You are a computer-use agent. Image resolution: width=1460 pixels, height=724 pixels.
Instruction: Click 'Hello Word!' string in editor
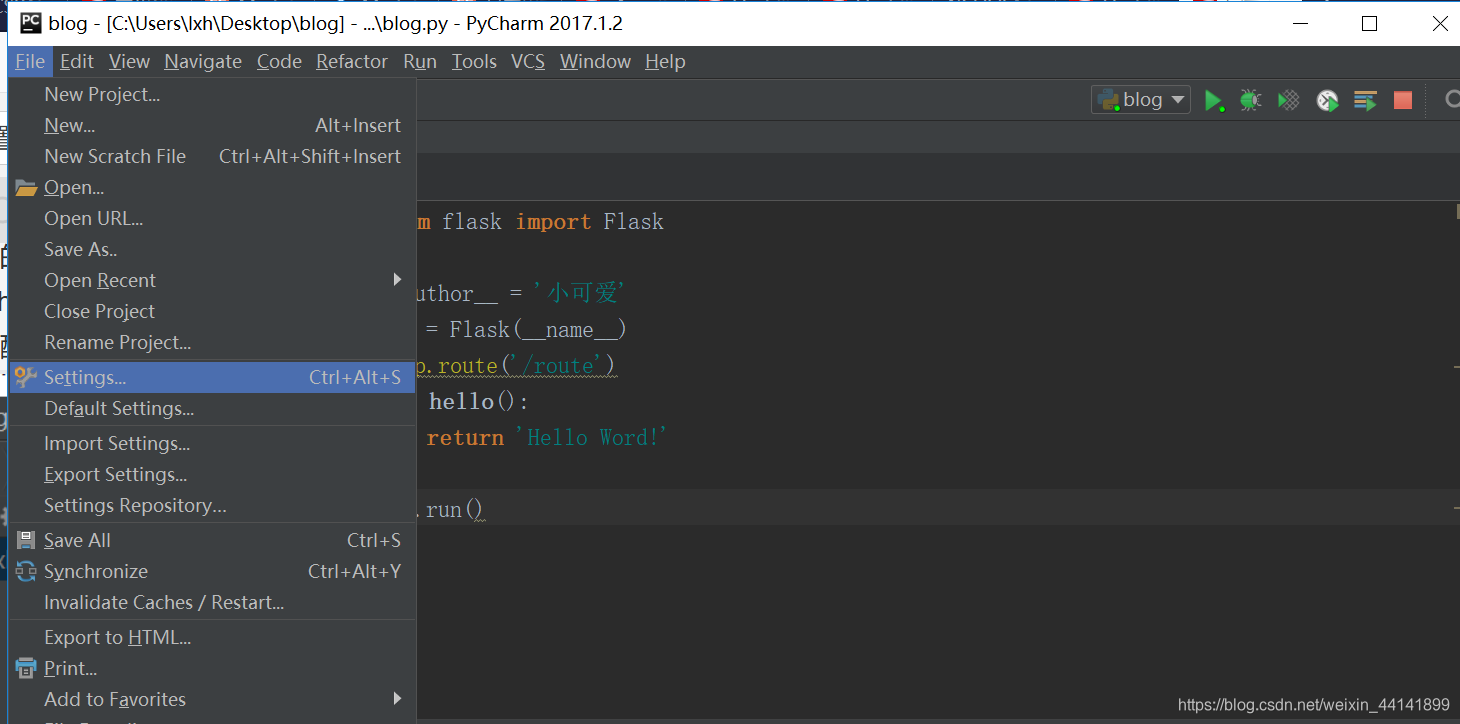pyautogui.click(x=591, y=437)
